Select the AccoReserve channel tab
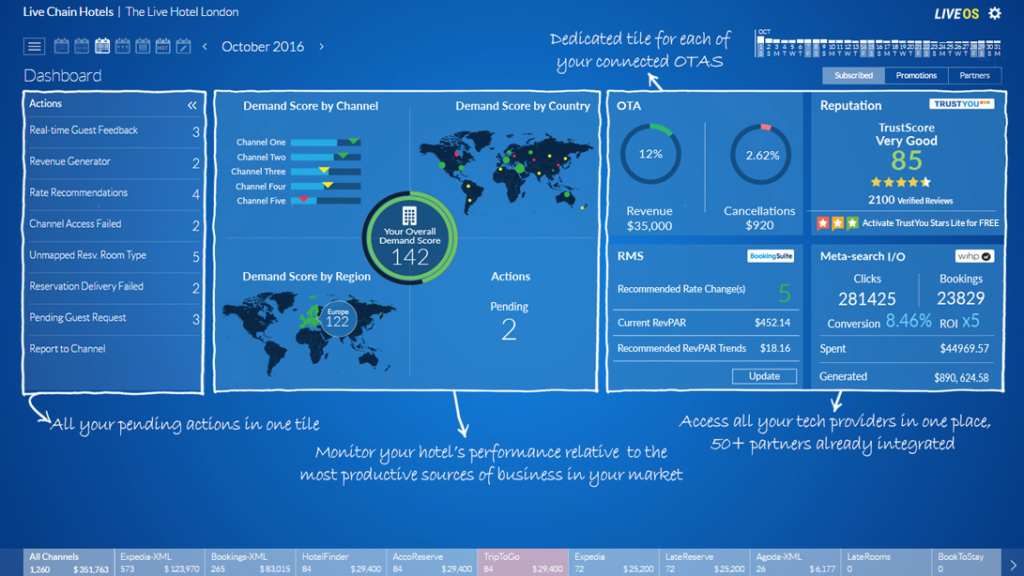 coord(432,562)
